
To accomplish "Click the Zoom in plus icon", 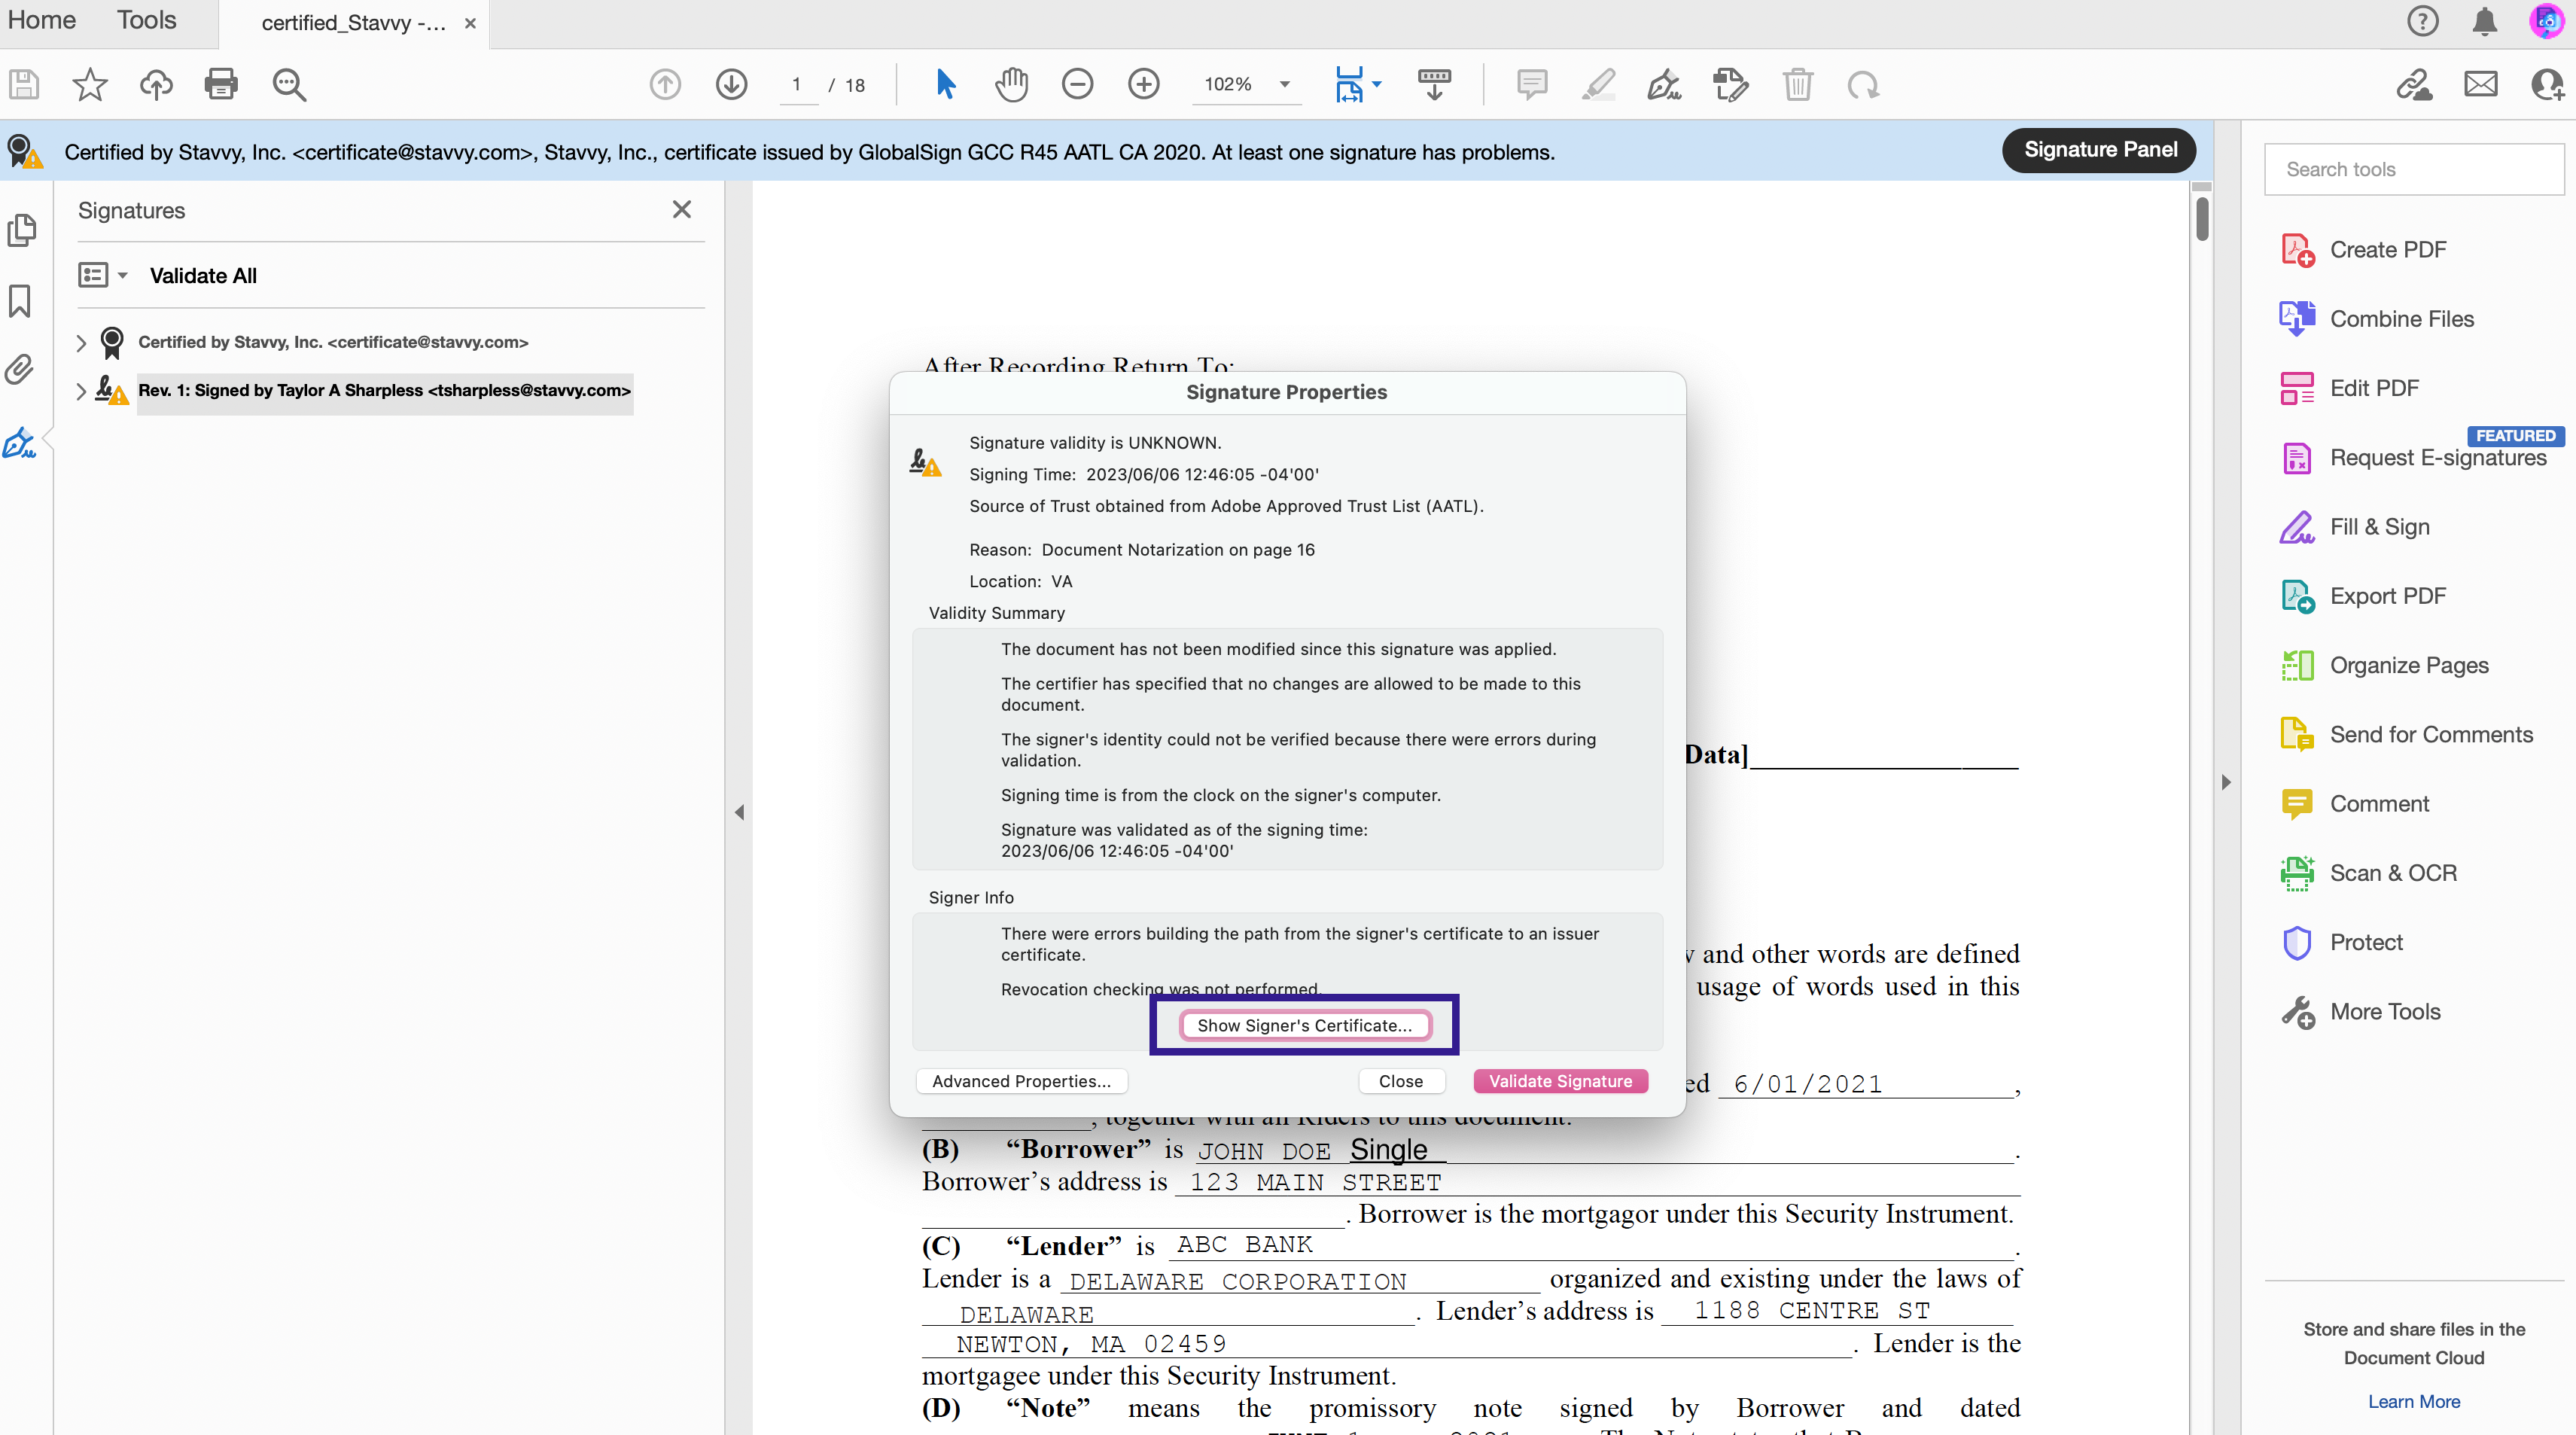I will (1143, 84).
